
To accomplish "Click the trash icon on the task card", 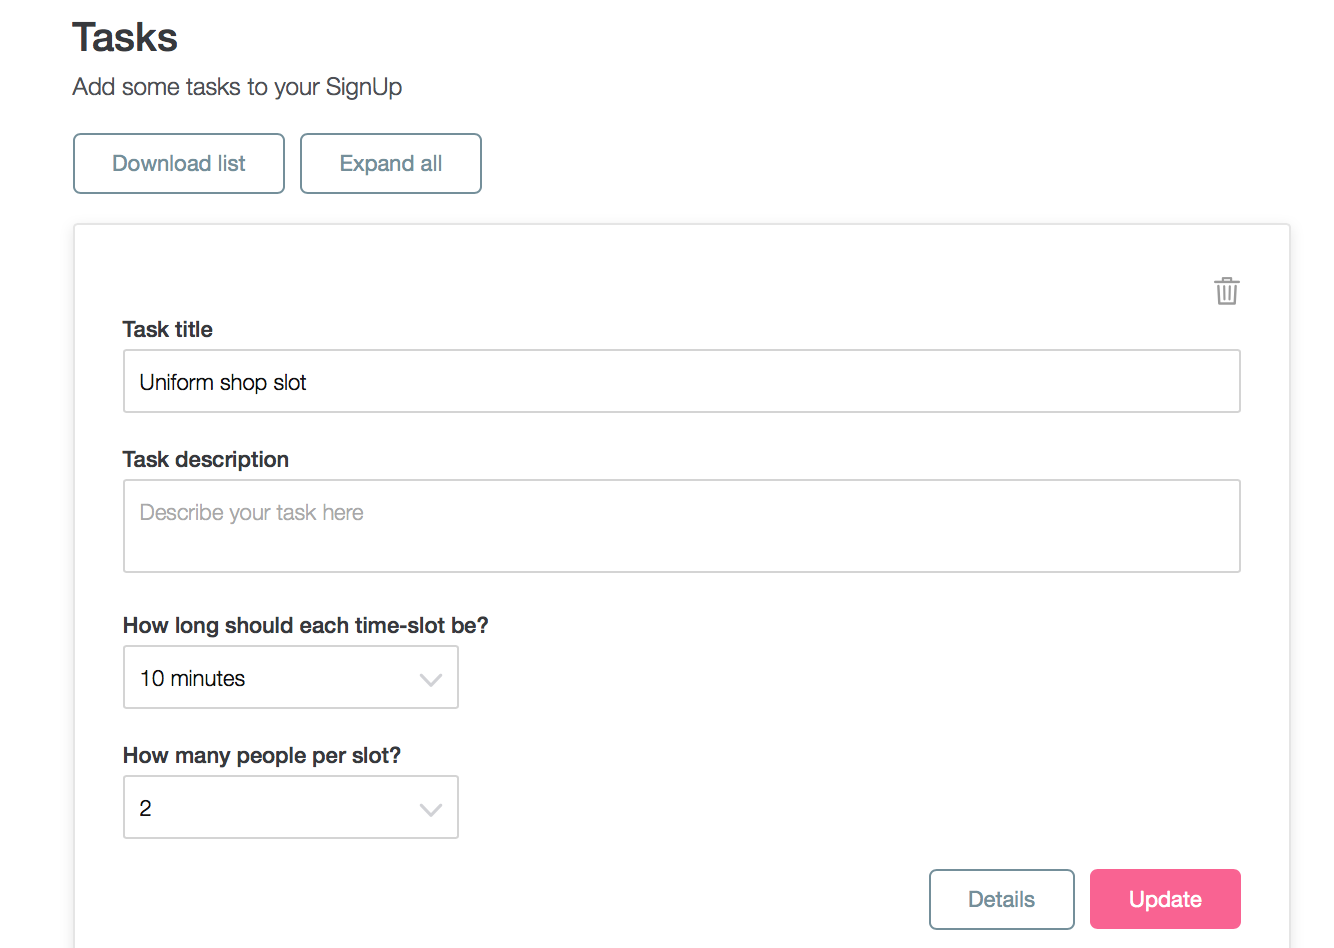I will (x=1226, y=291).
